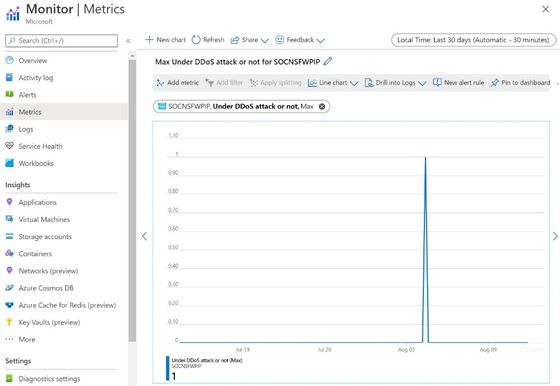This screenshot has width=560, height=386.
Task: Navigate chart to previous time range
Action: 144,236
